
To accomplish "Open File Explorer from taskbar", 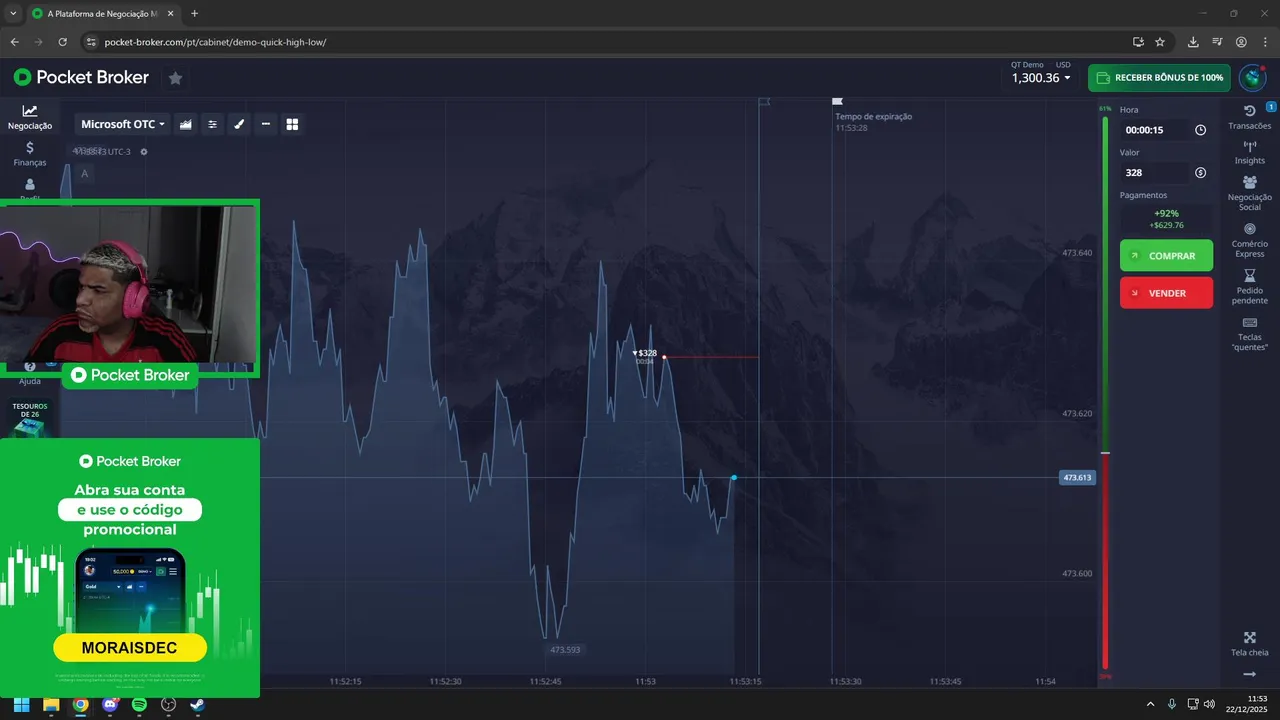I will pyautogui.click(x=51, y=704).
